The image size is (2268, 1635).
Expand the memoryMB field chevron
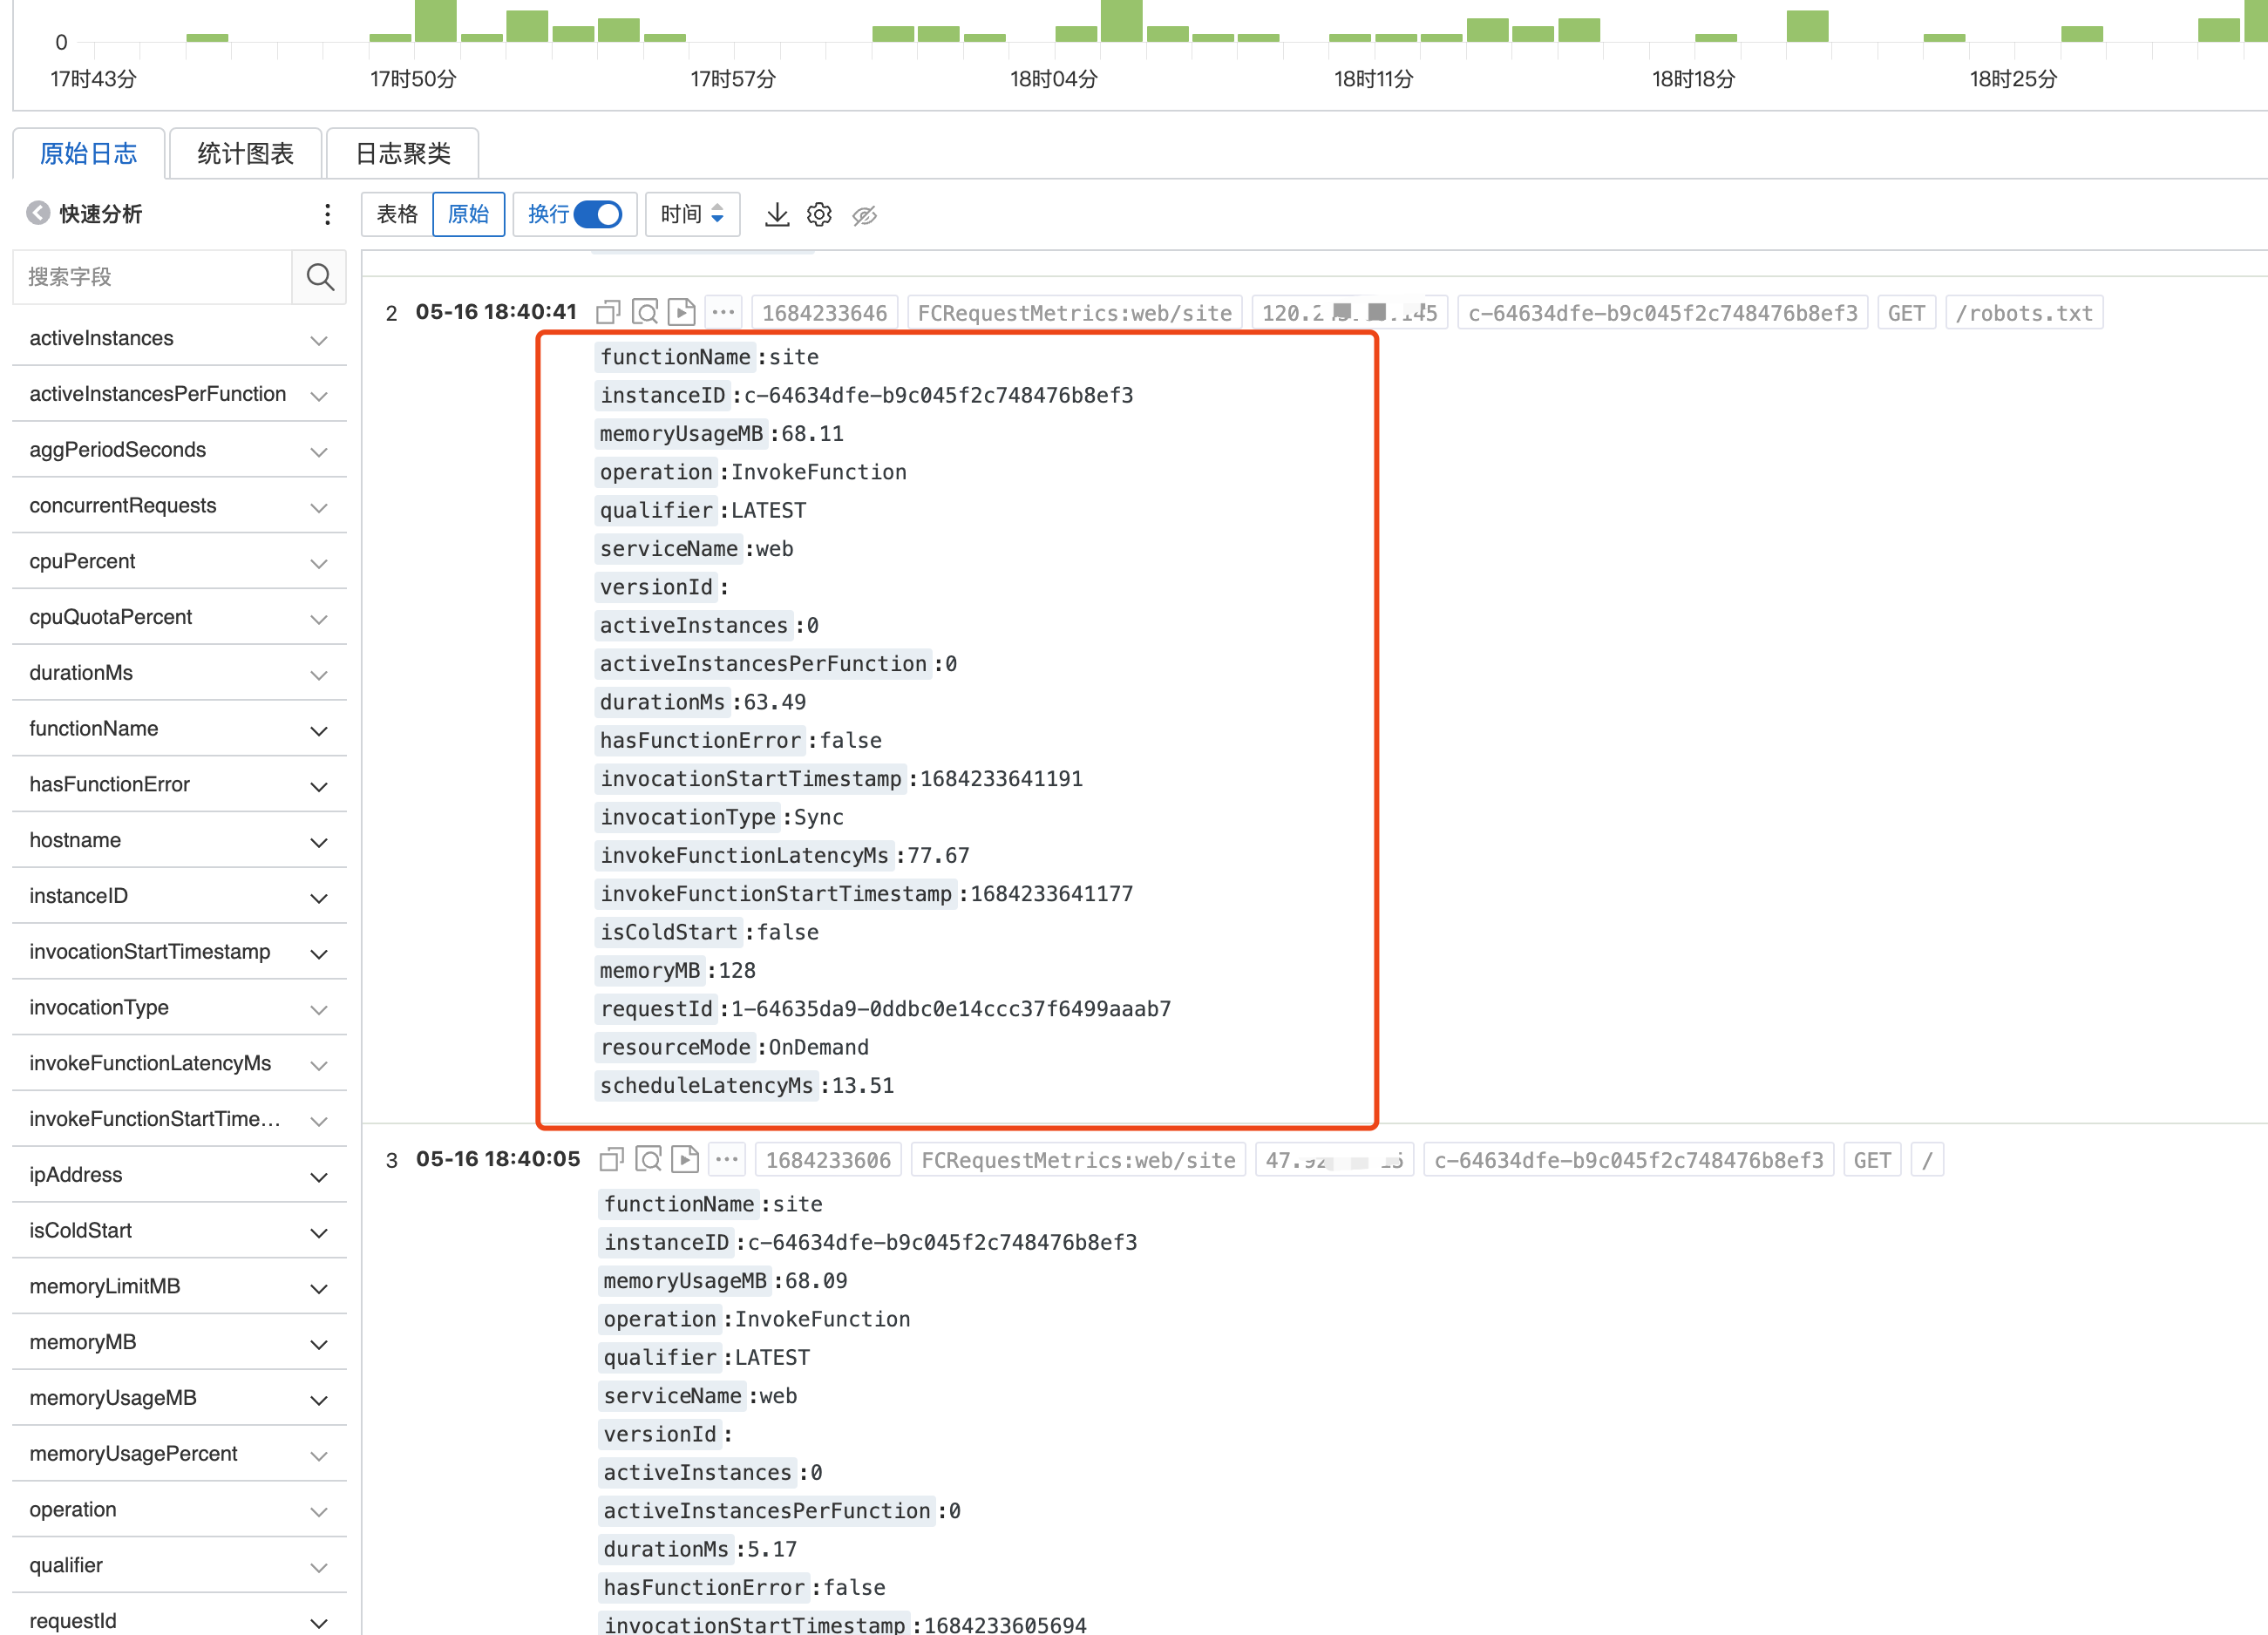pos(319,1344)
